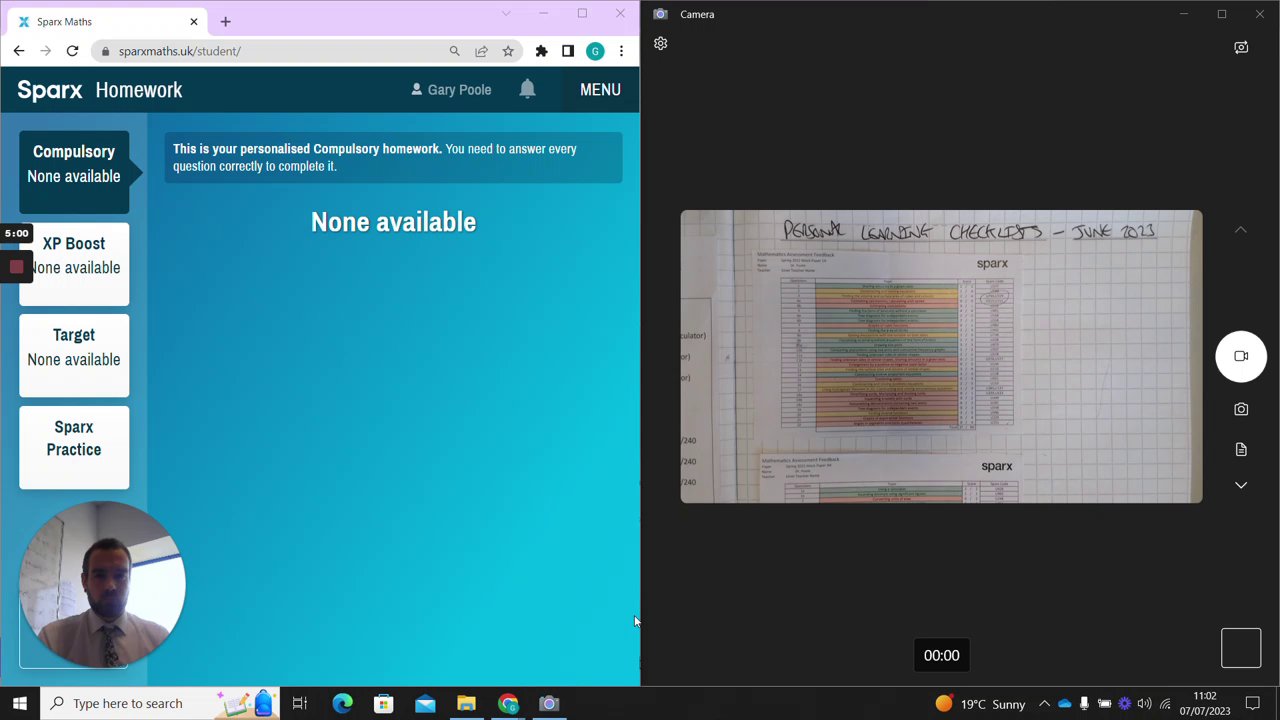1280x720 pixels.
Task: Open Wi-Fi network settings tray icon
Action: coord(1165,703)
